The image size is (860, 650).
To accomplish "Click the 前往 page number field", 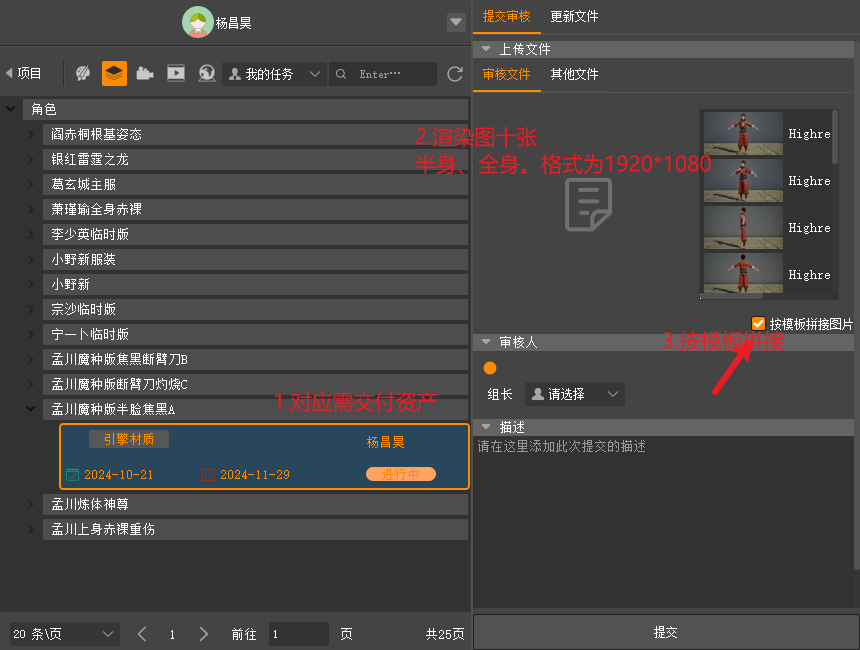I will coord(298,634).
